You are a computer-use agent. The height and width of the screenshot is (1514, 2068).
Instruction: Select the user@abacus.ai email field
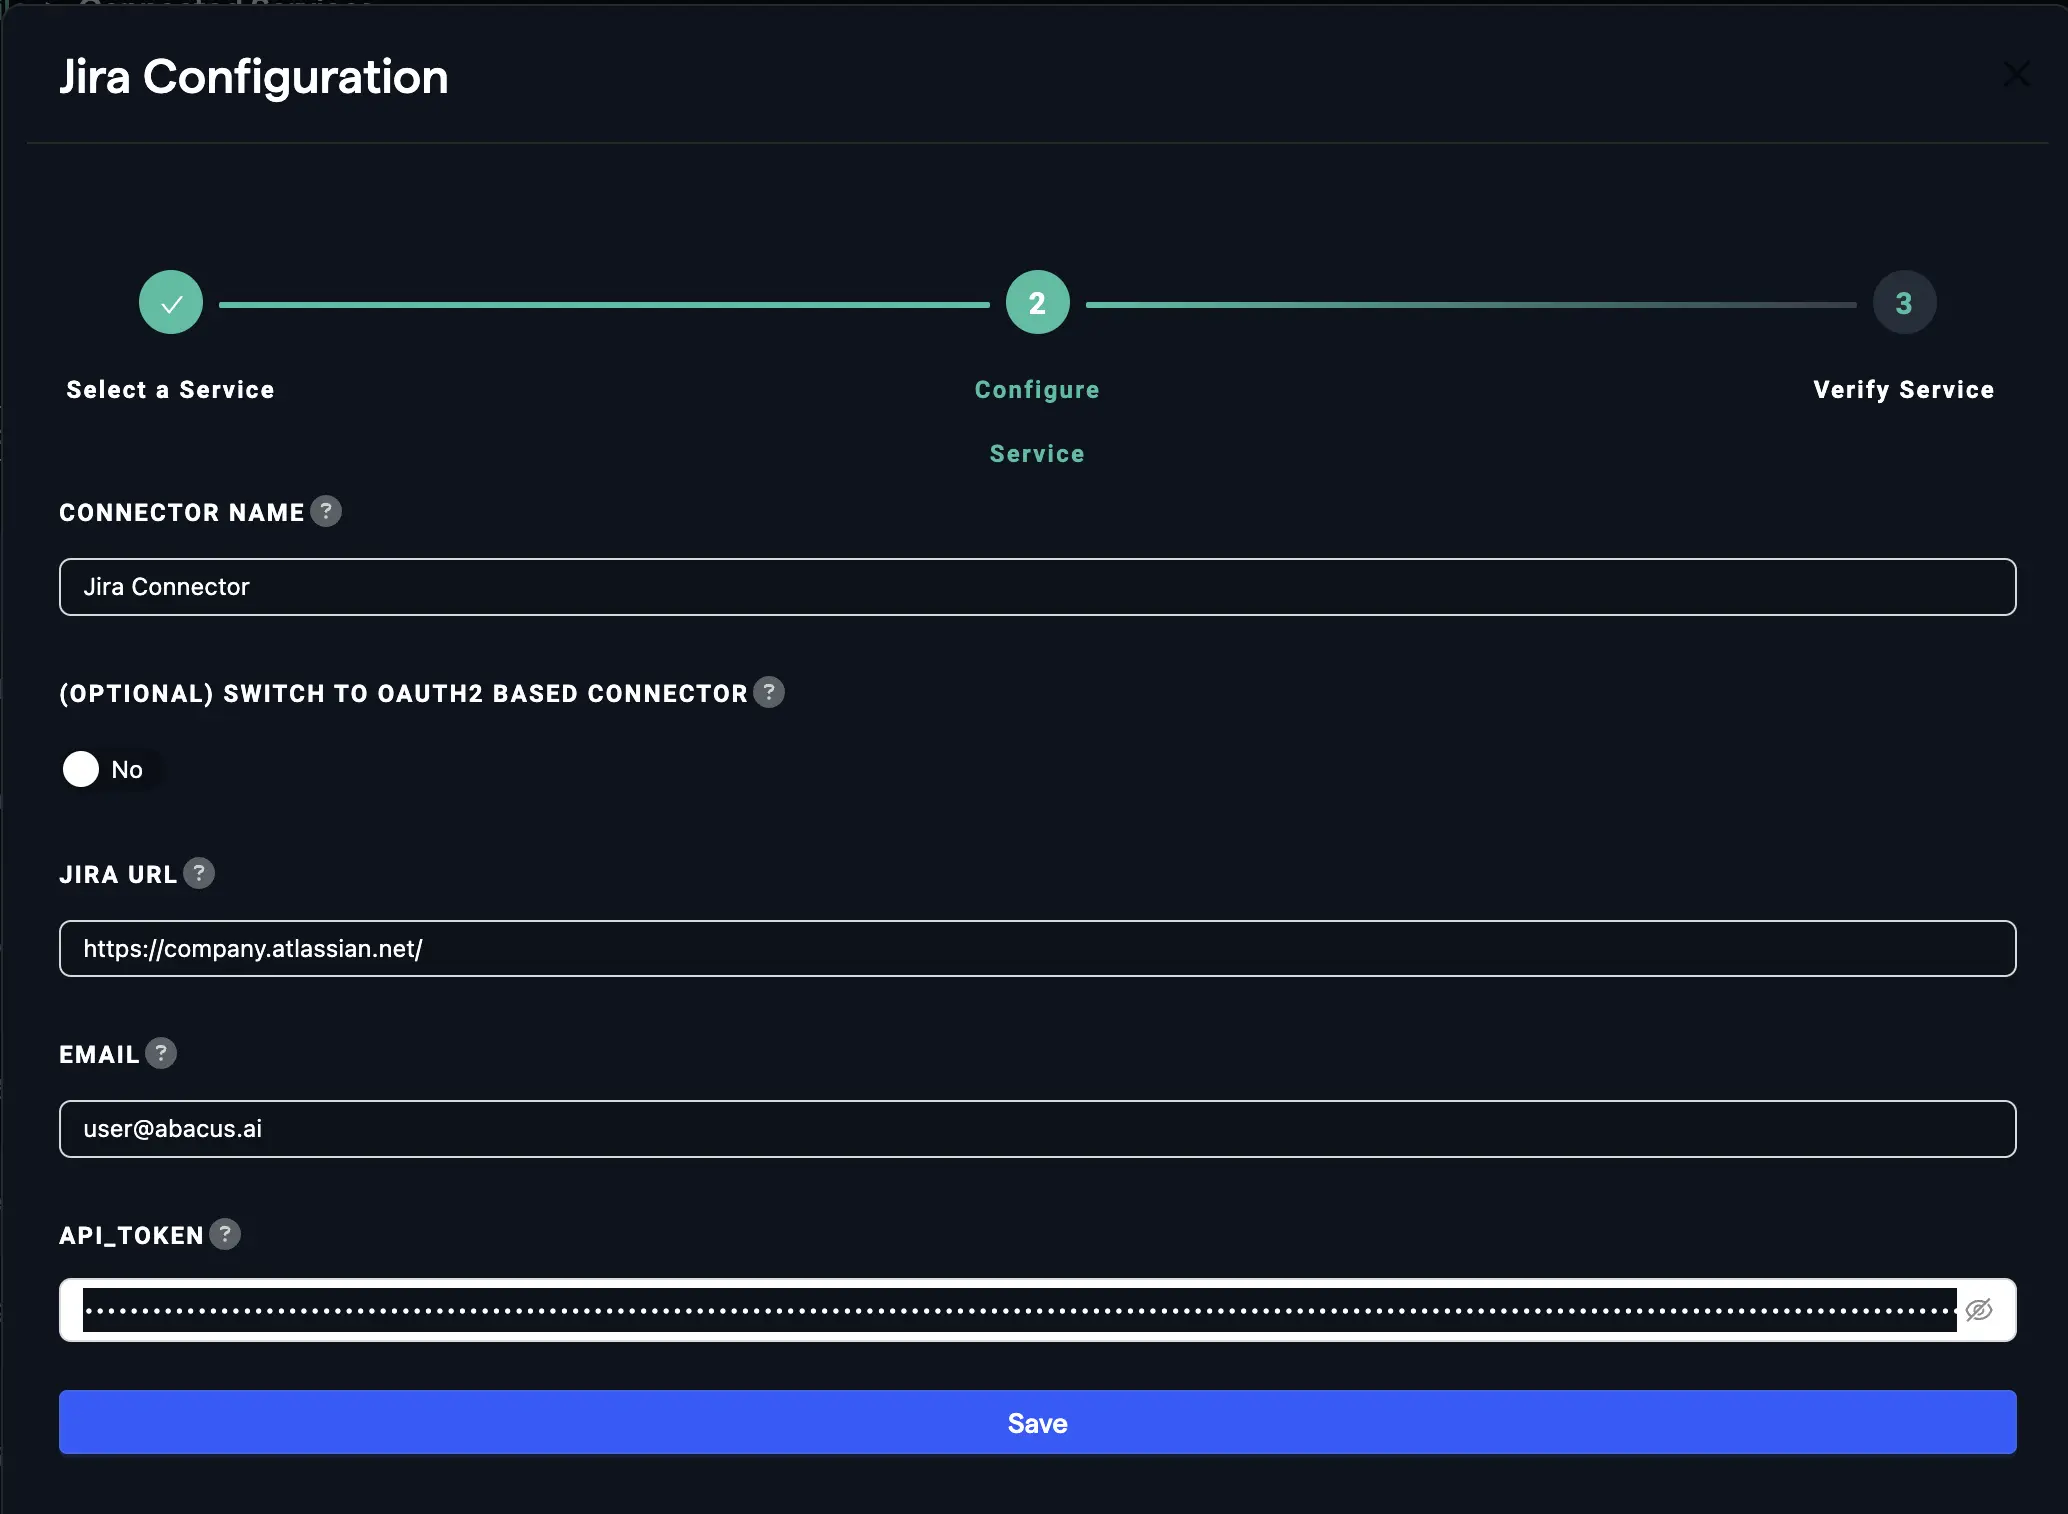1037,1128
